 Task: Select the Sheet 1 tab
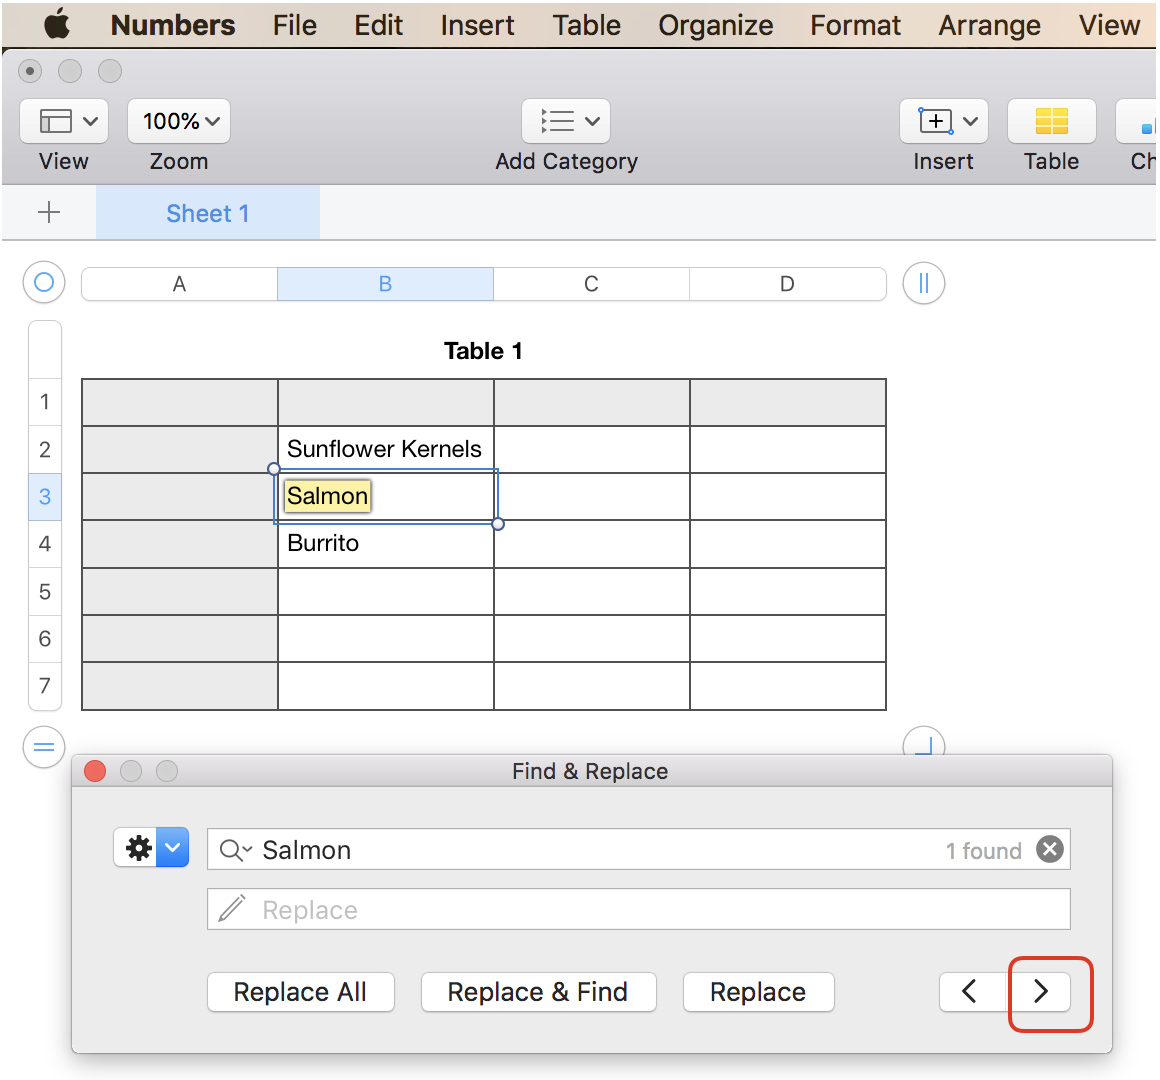coord(208,213)
